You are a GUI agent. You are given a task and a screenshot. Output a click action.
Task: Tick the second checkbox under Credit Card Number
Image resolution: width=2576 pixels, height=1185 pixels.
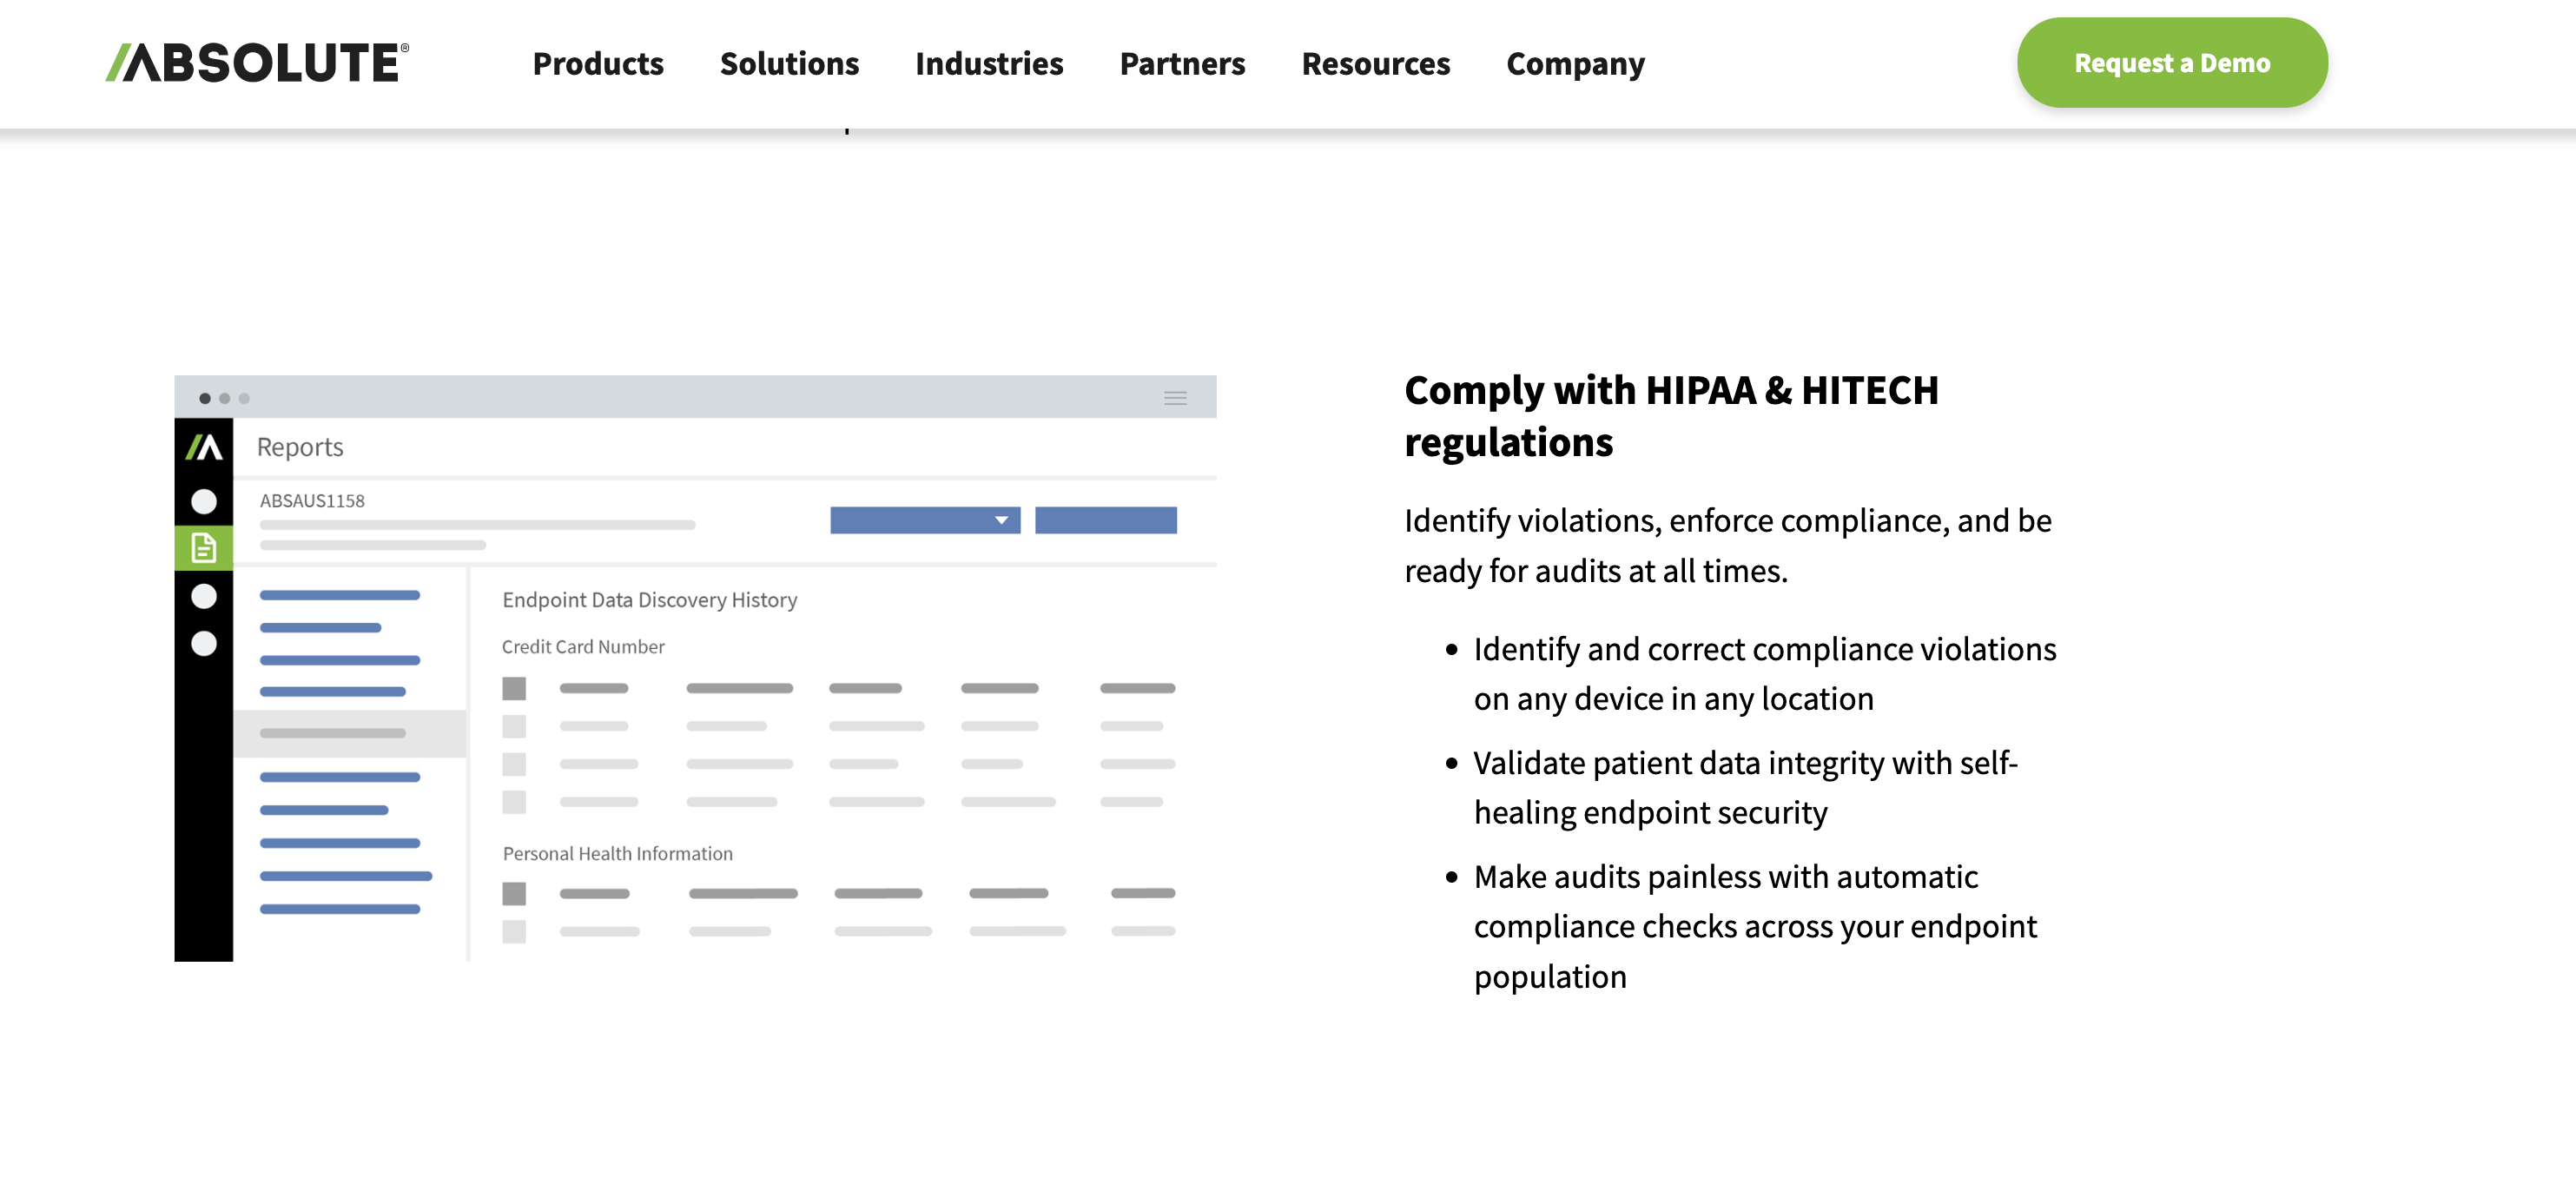(514, 726)
